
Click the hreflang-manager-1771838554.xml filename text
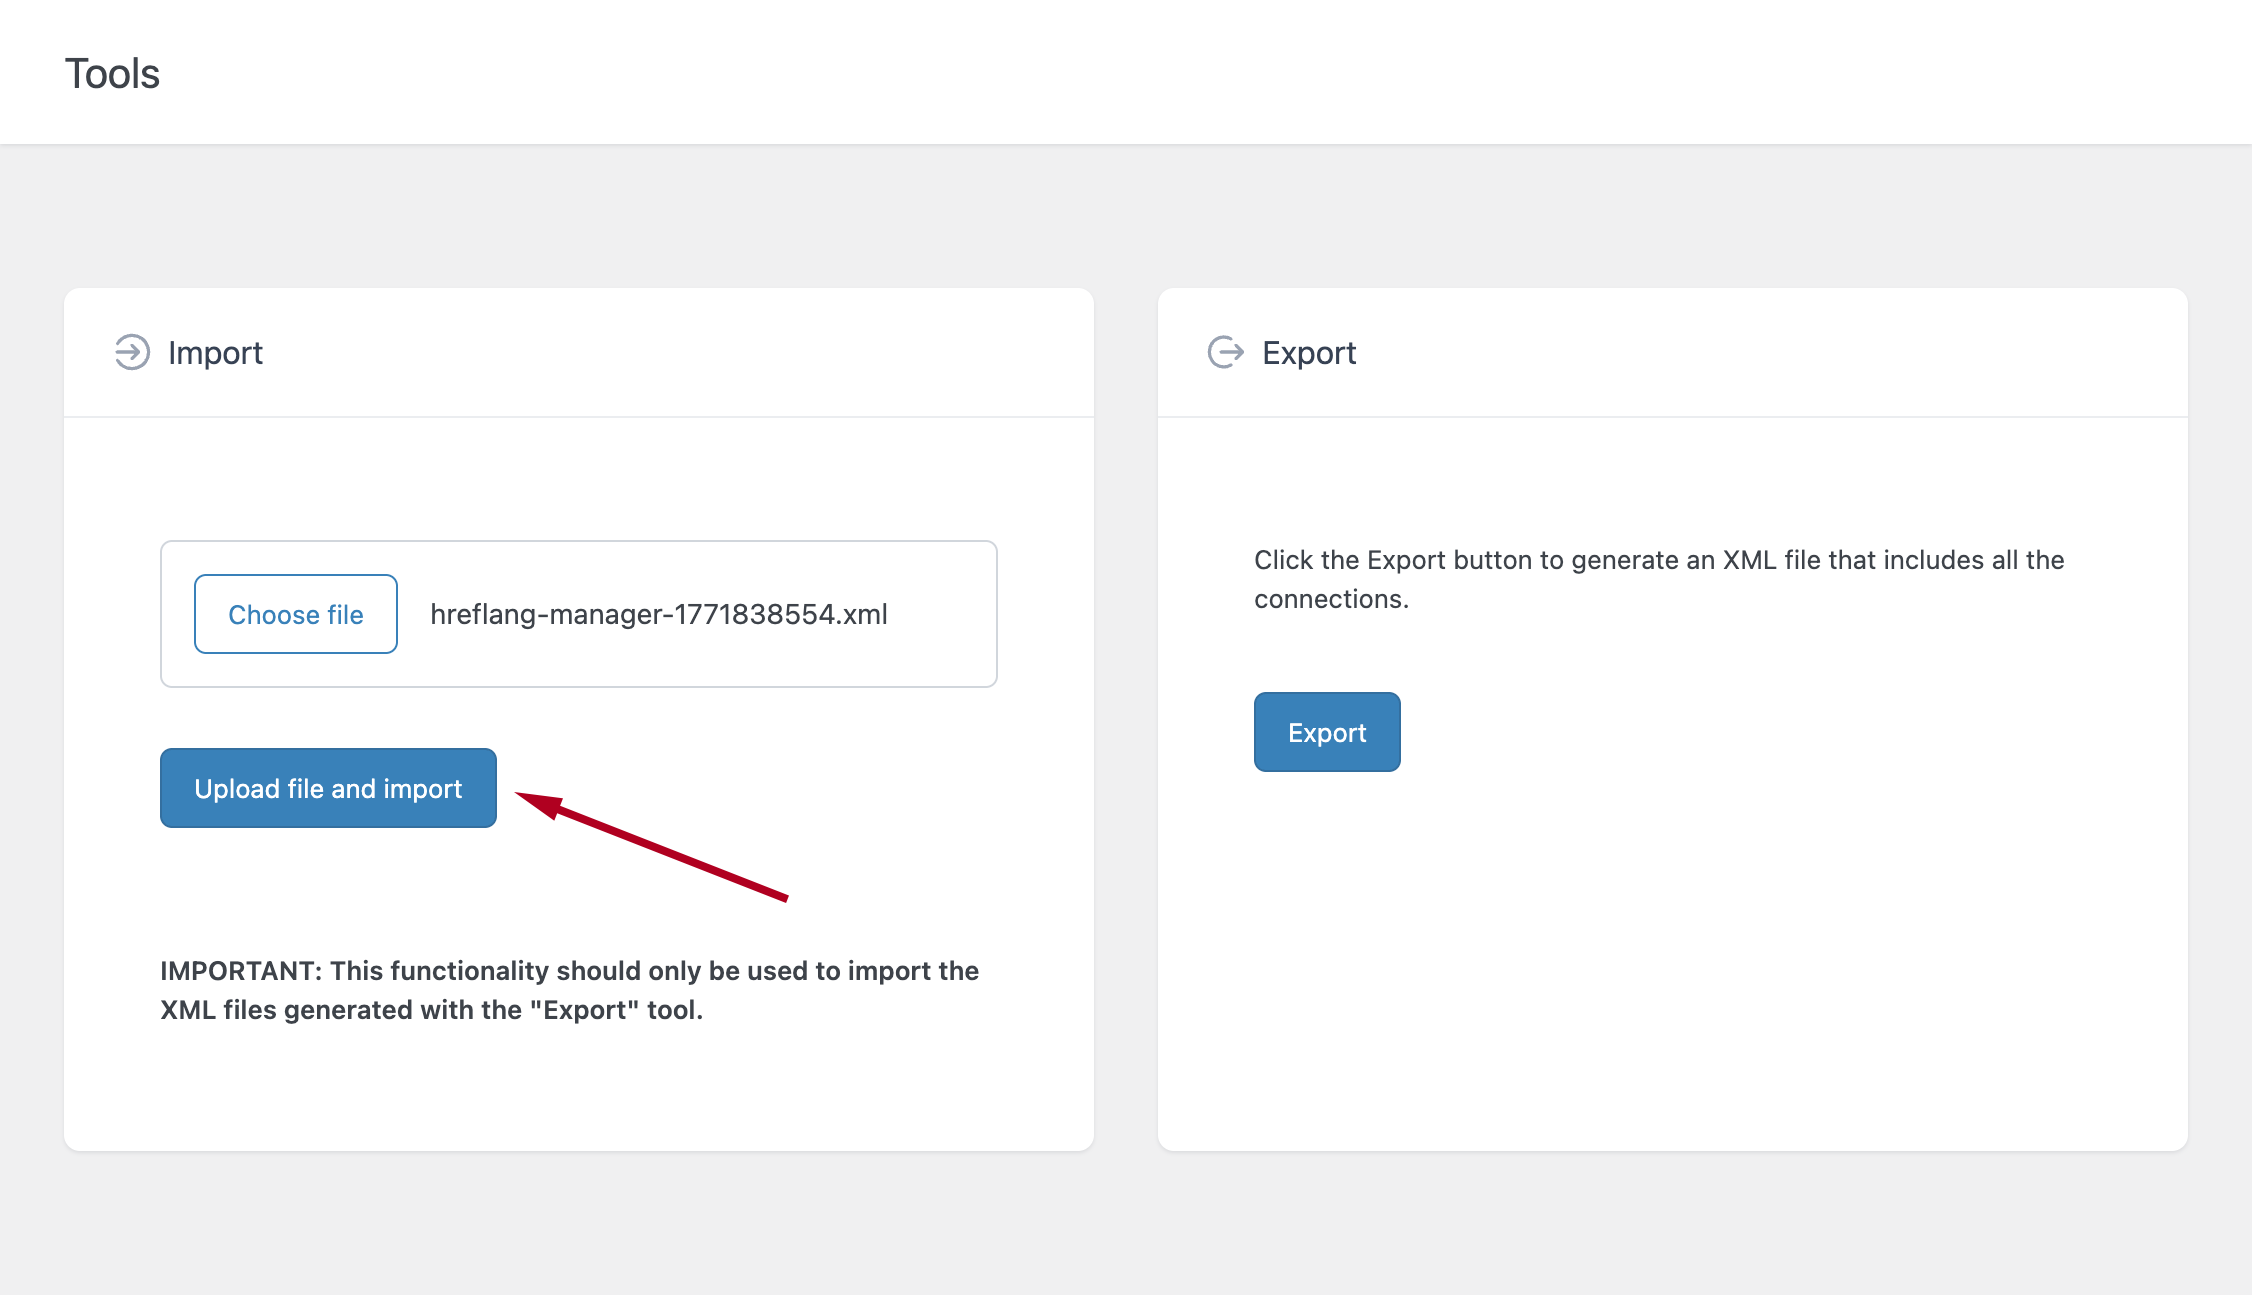658,614
